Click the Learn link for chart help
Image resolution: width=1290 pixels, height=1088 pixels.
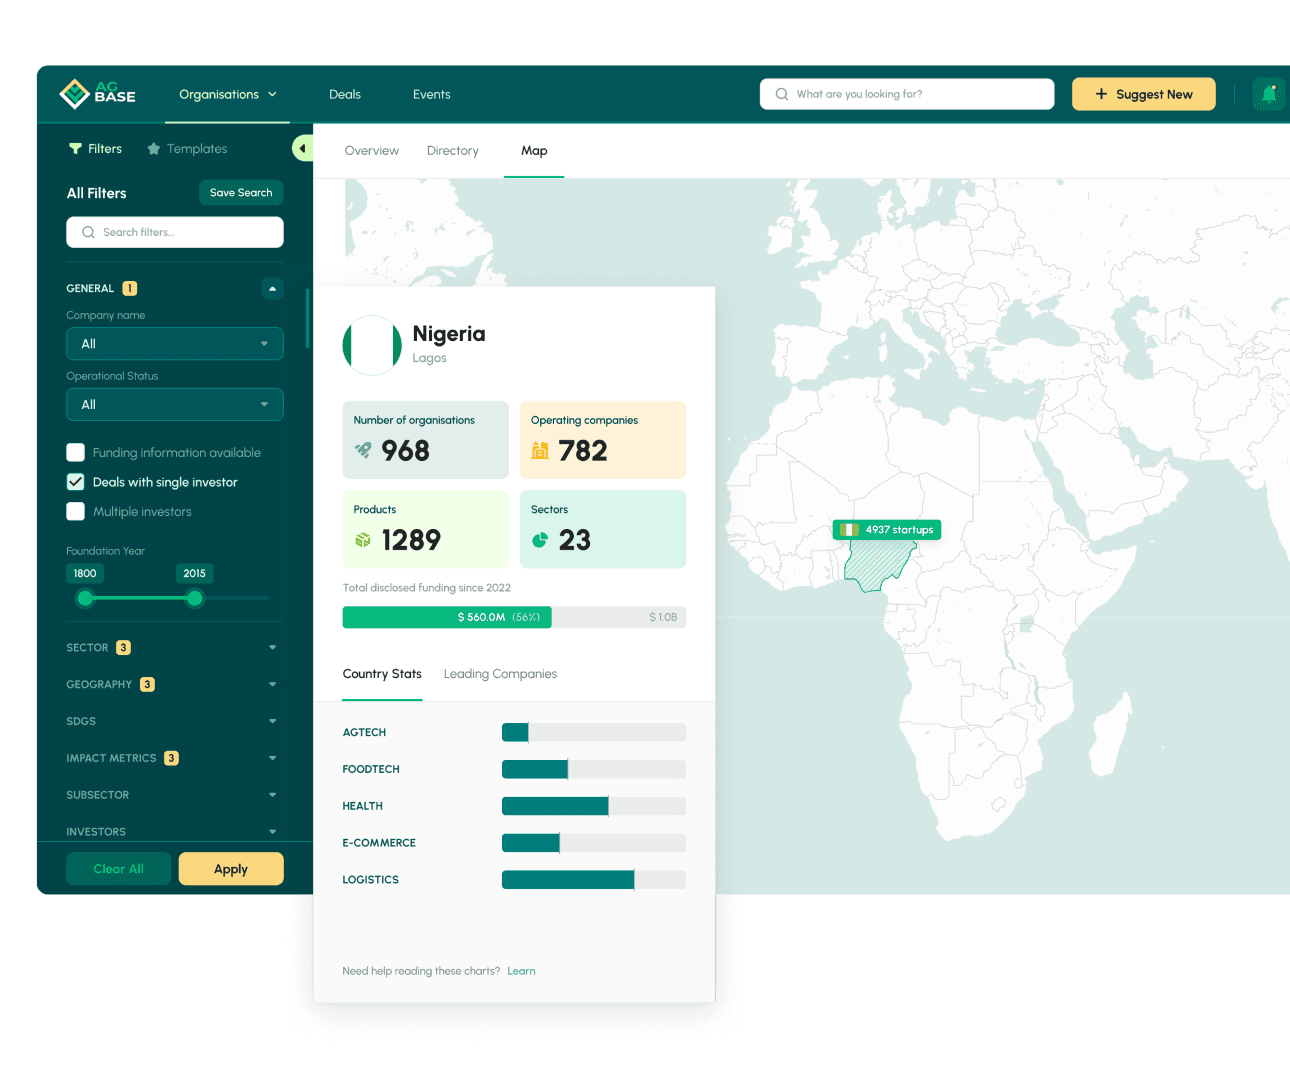point(521,971)
